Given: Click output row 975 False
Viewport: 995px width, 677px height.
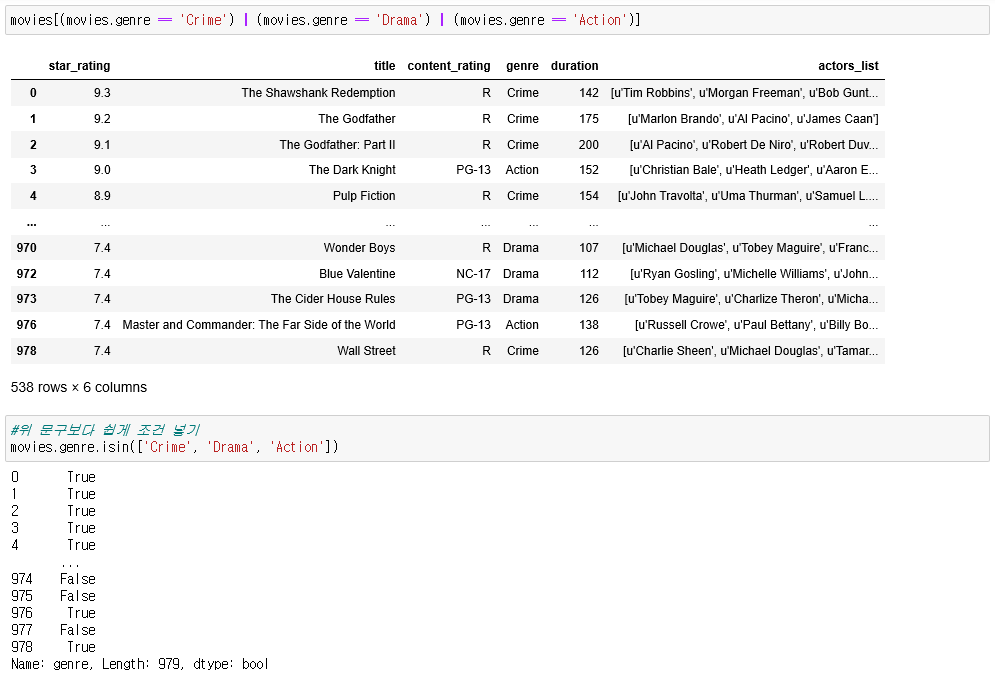Looking at the screenshot, I should coord(53,596).
